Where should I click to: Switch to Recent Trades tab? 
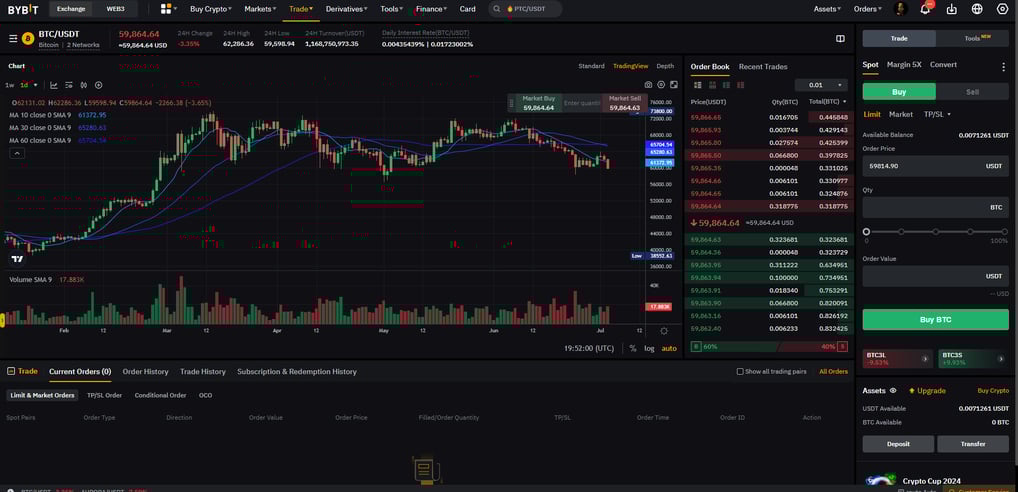(763, 66)
